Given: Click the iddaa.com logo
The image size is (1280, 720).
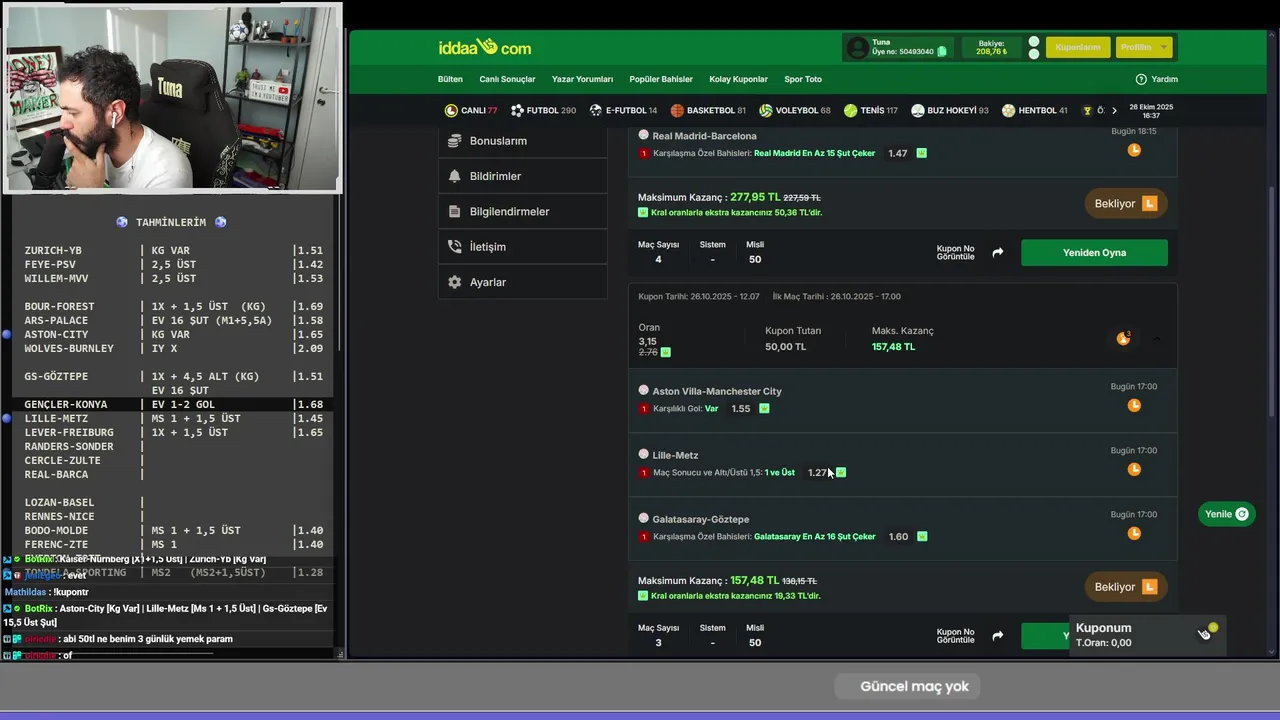Looking at the screenshot, I should coord(485,47).
